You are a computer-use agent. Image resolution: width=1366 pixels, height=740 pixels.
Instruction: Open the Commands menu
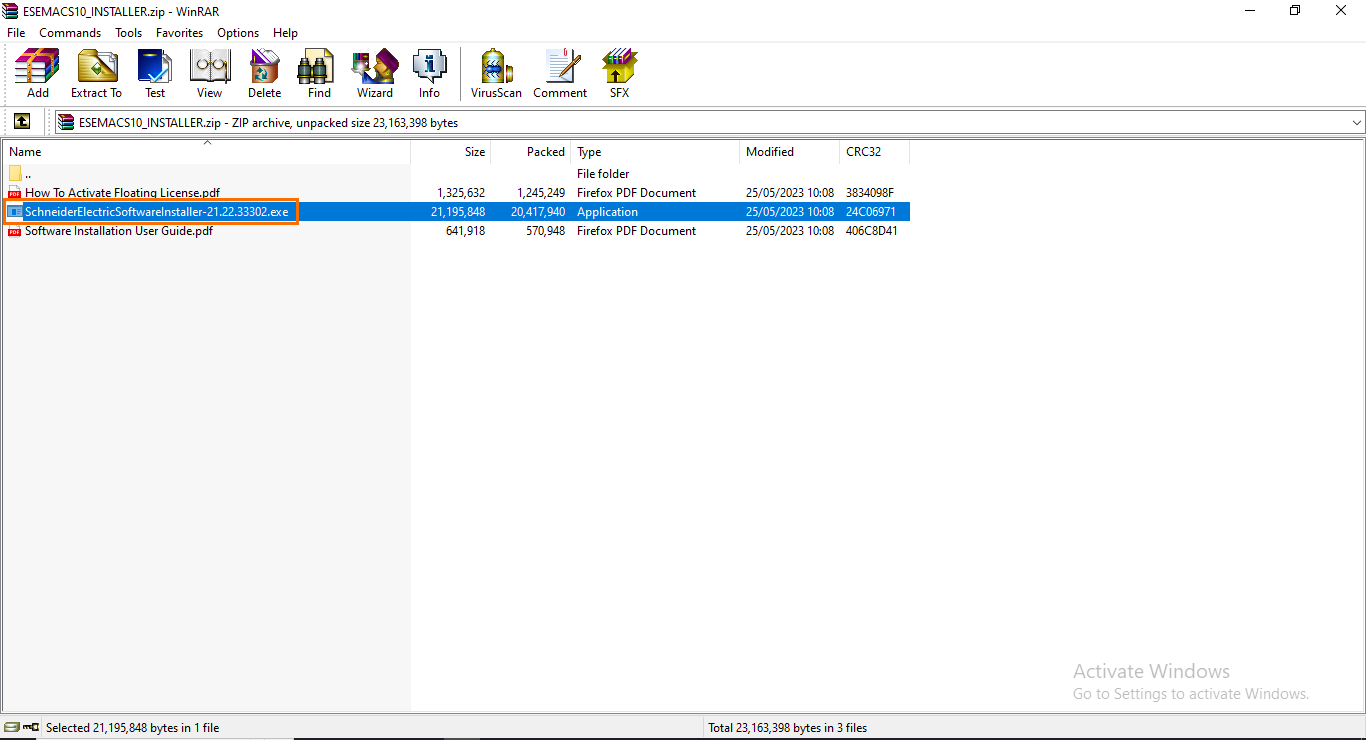pos(70,33)
